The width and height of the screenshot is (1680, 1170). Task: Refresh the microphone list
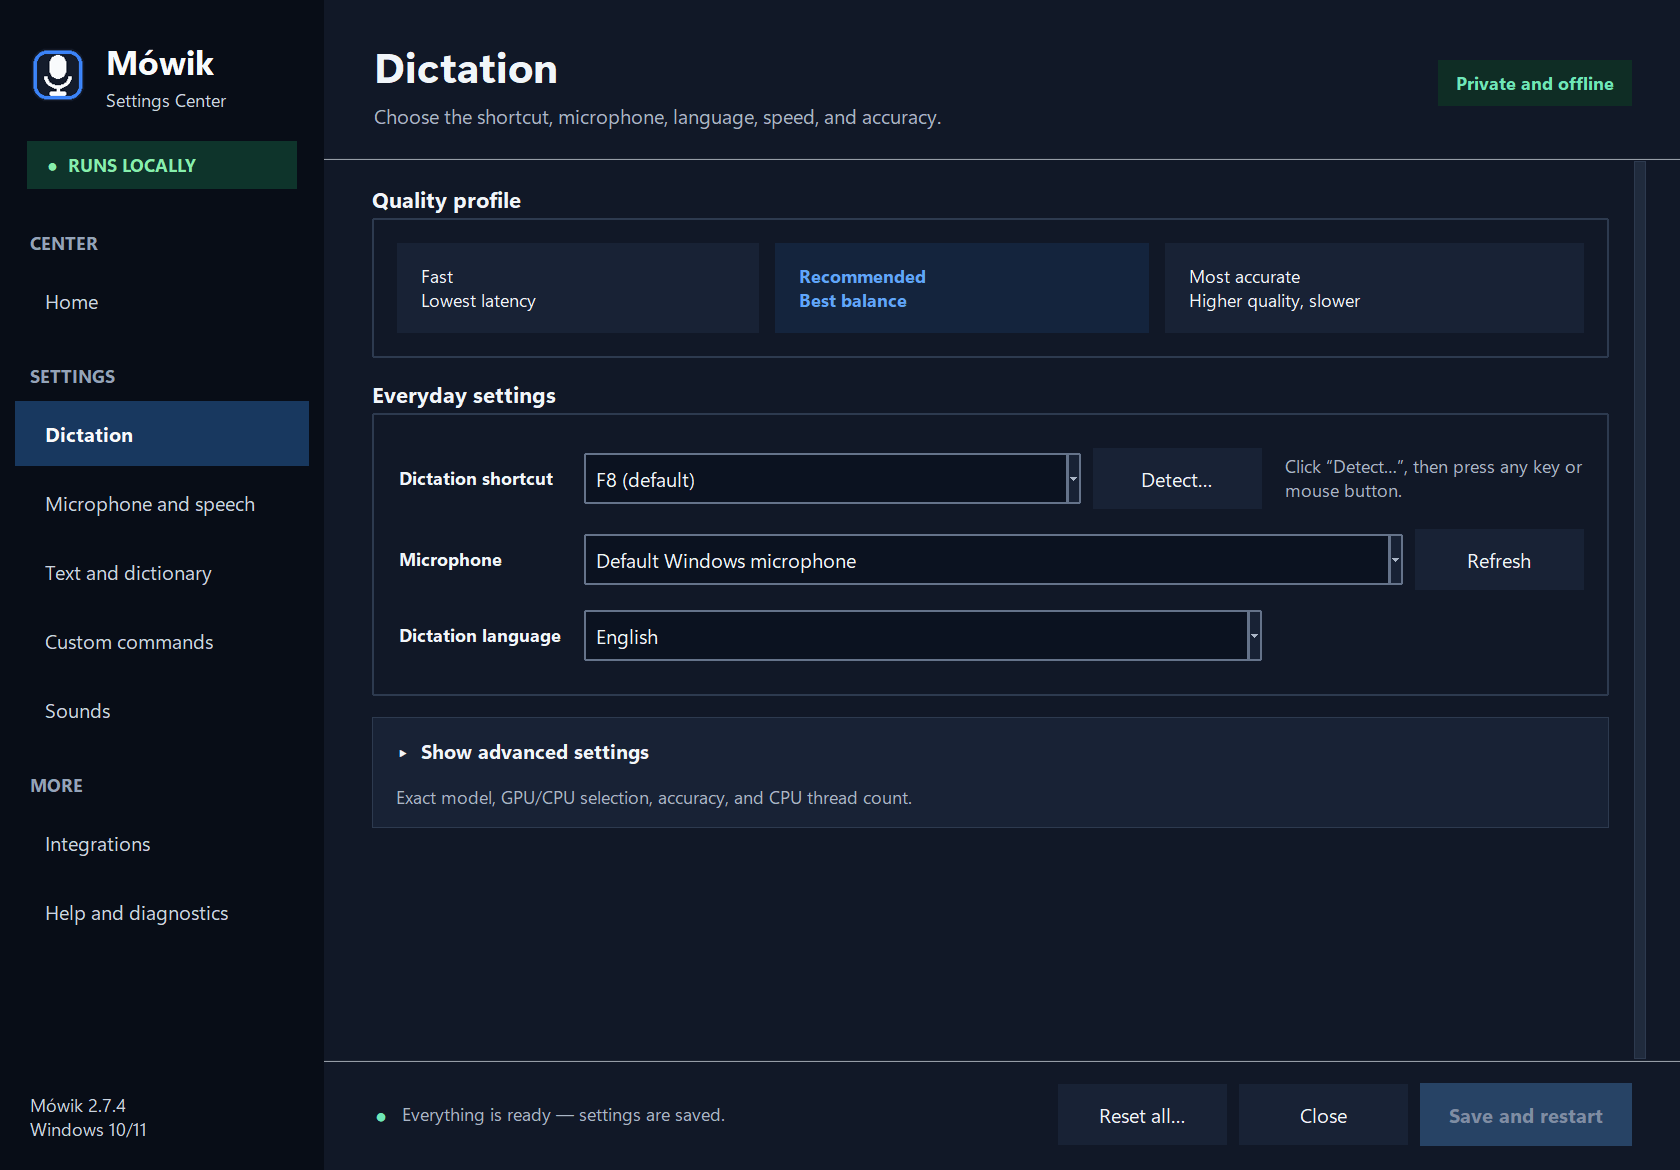(1499, 560)
